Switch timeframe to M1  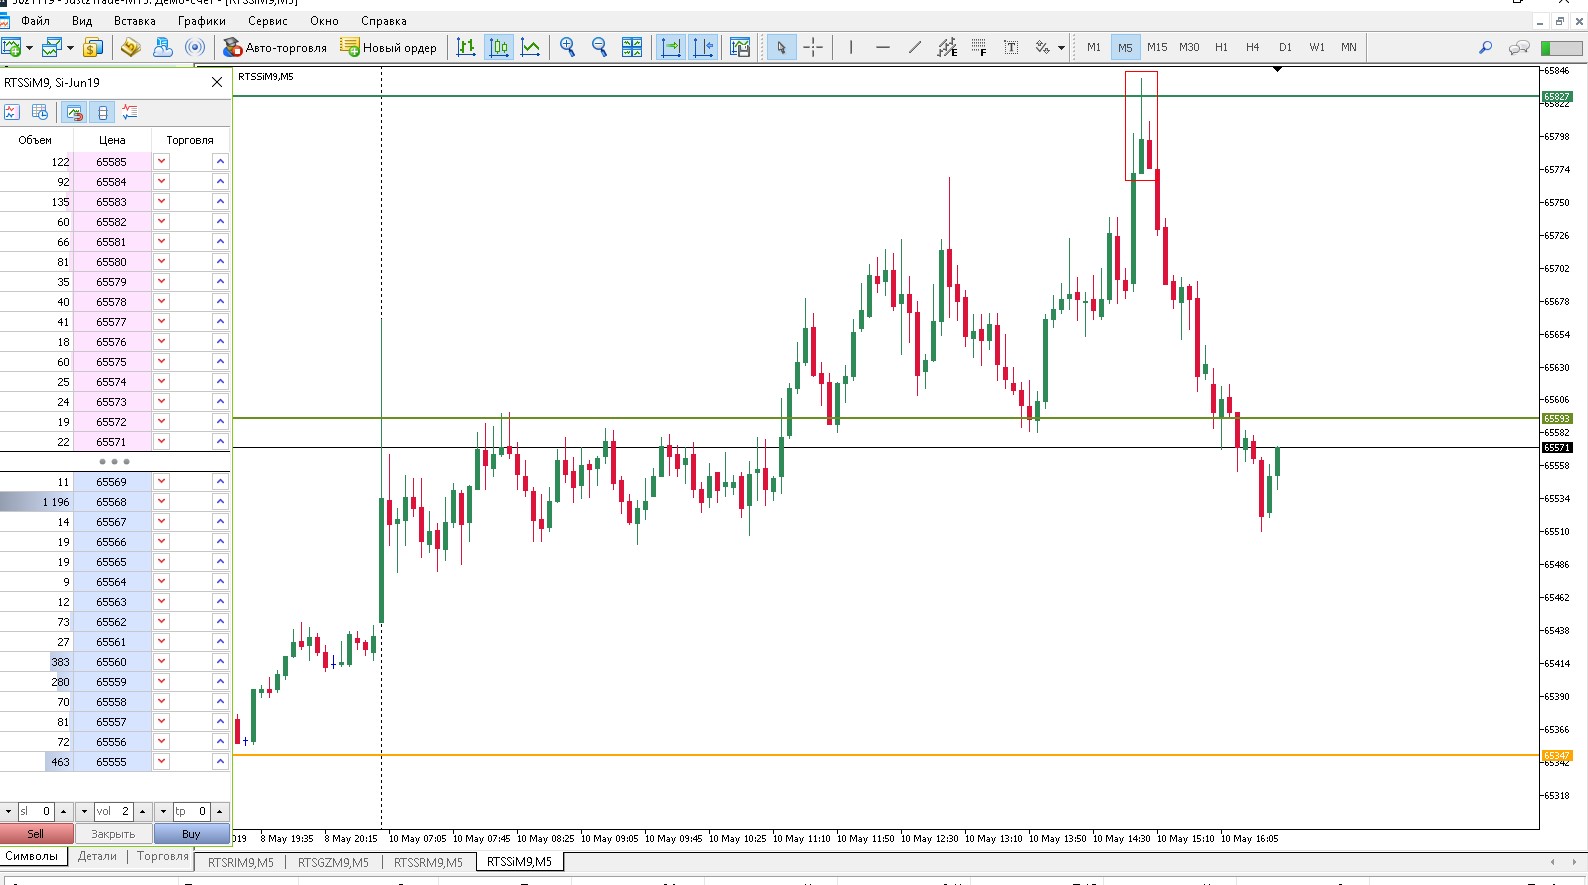1094,47
